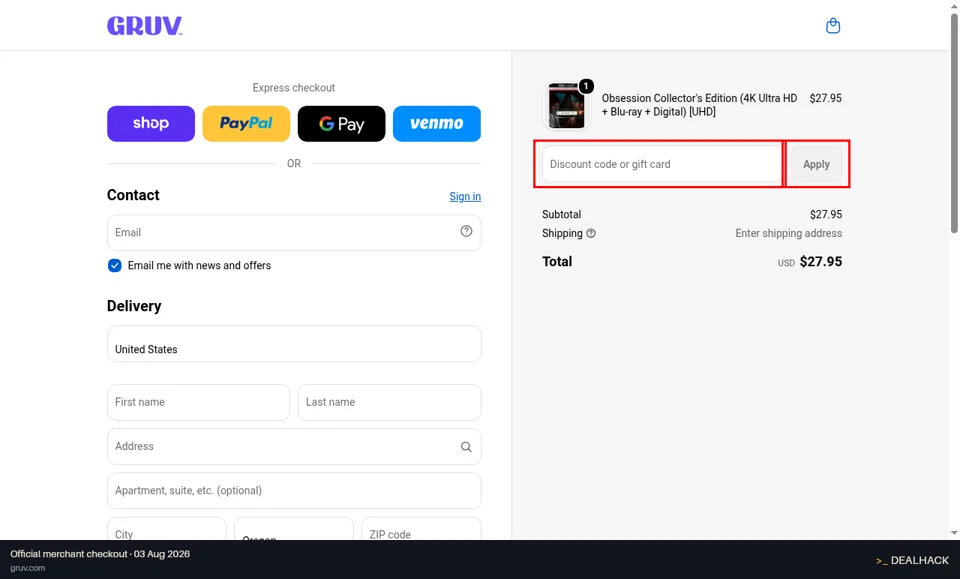Click the Obsession product thumbnail
This screenshot has width=960, height=579.
[566, 105]
